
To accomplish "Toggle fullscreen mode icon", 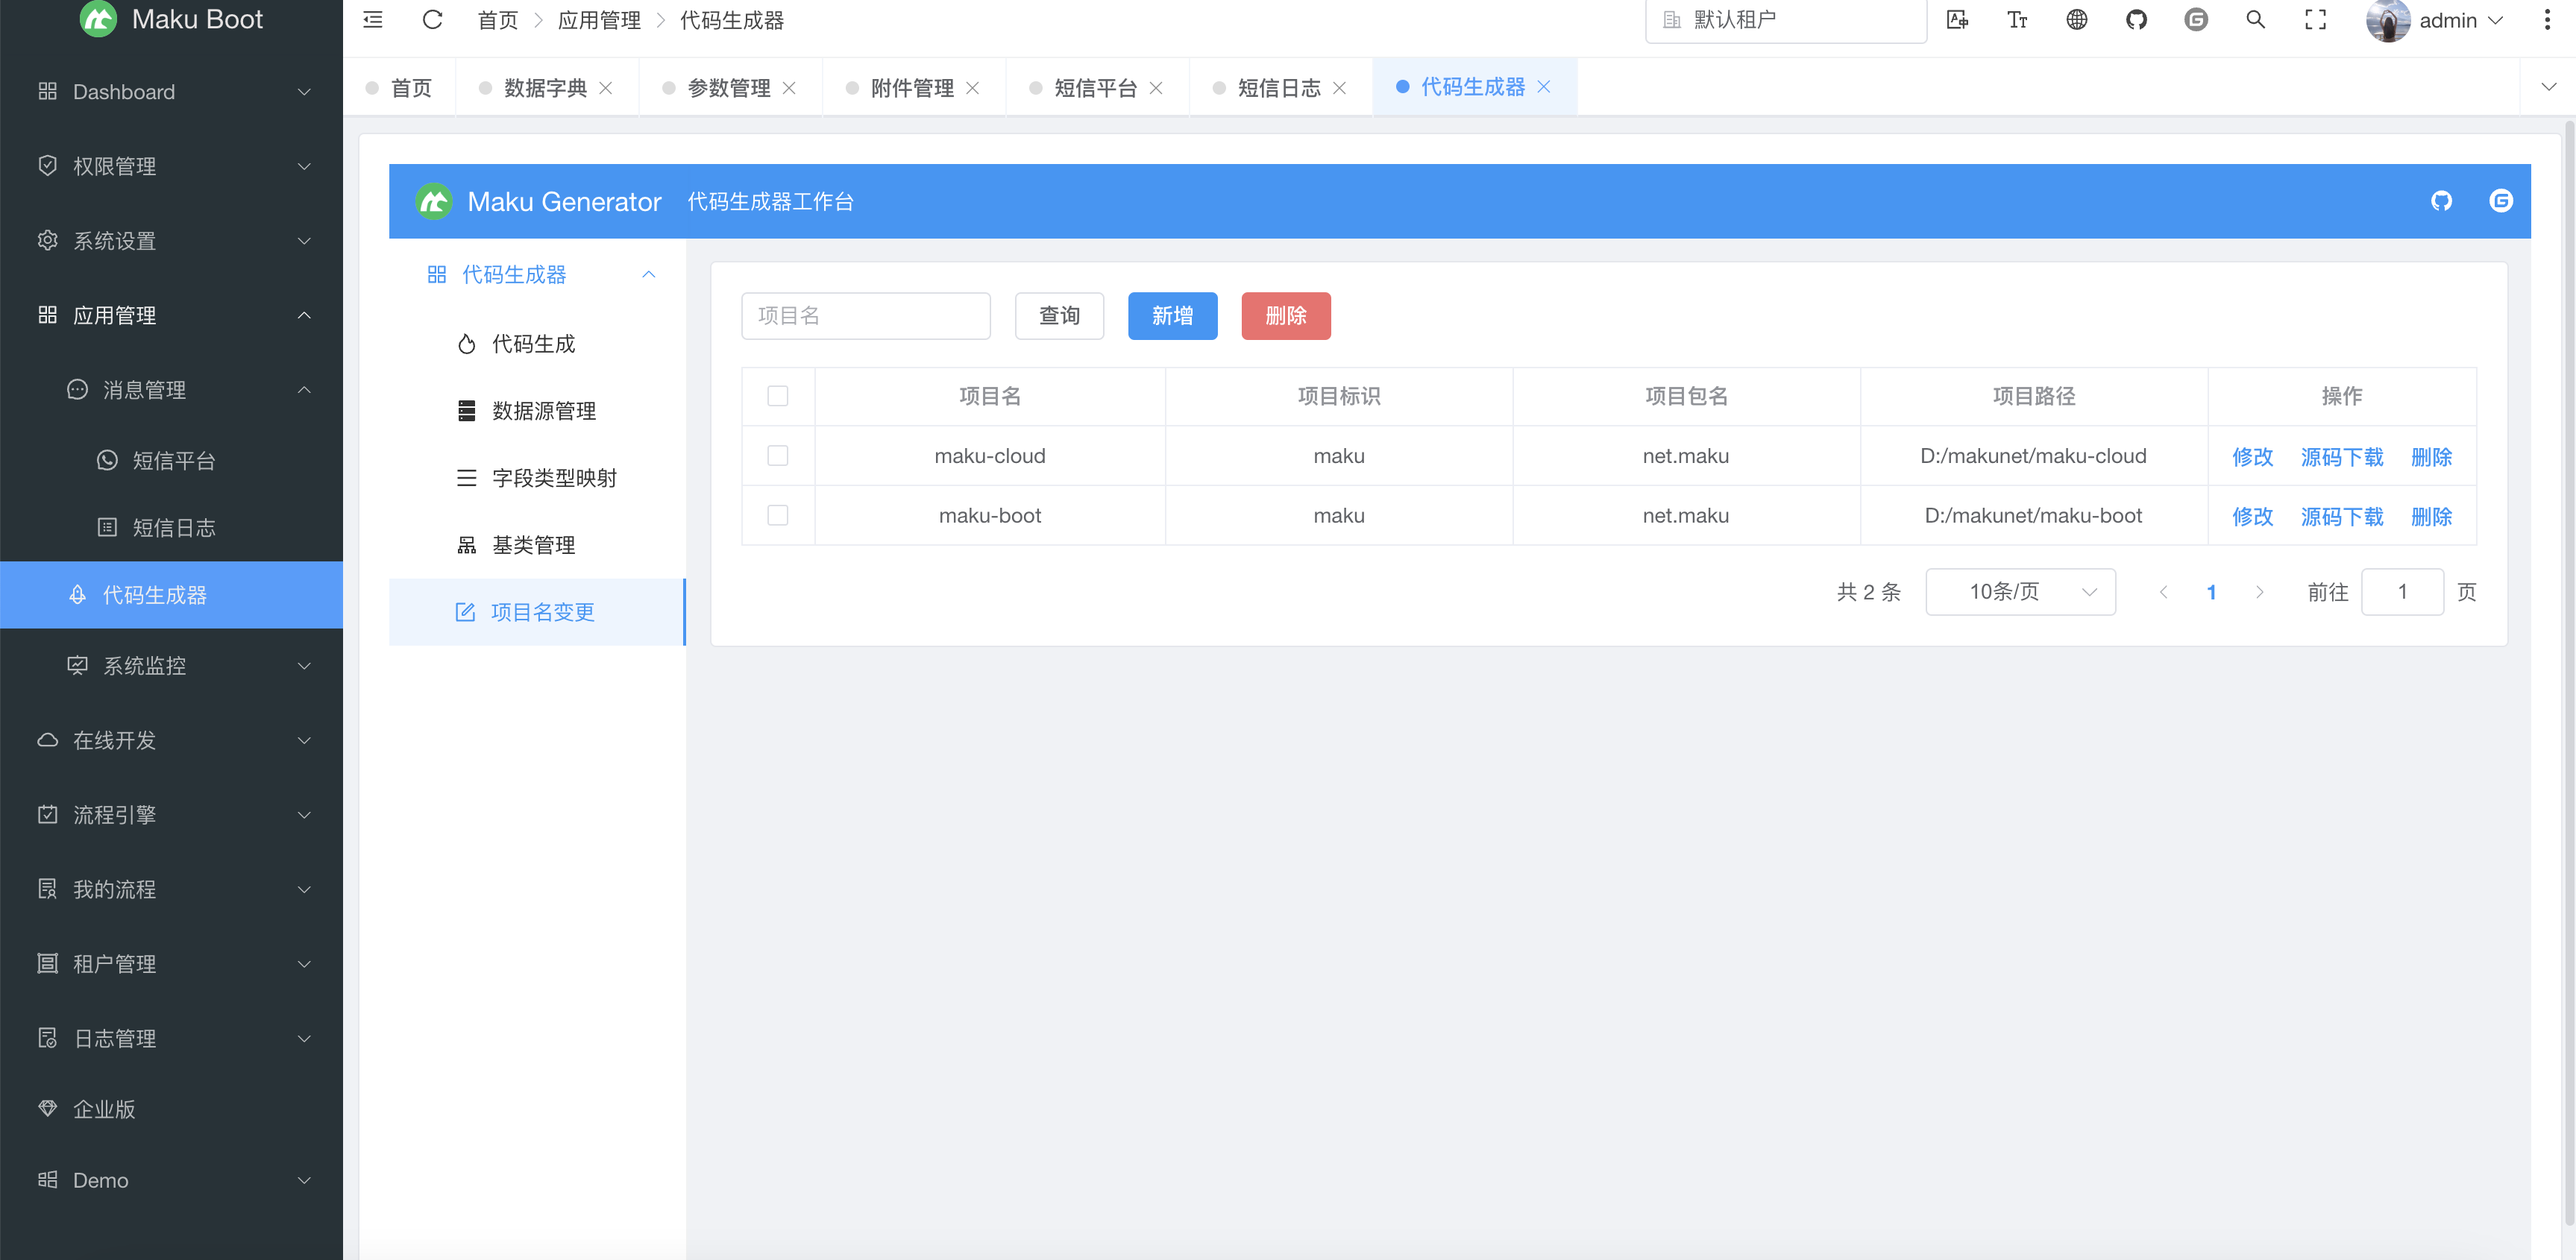I will click(x=2315, y=20).
